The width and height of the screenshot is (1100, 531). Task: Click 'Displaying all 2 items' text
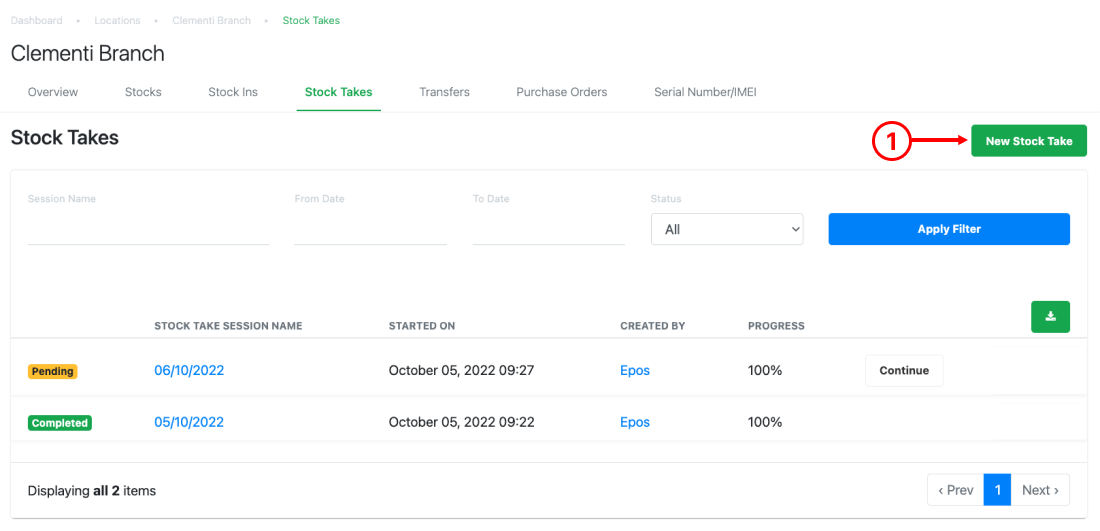(x=92, y=491)
